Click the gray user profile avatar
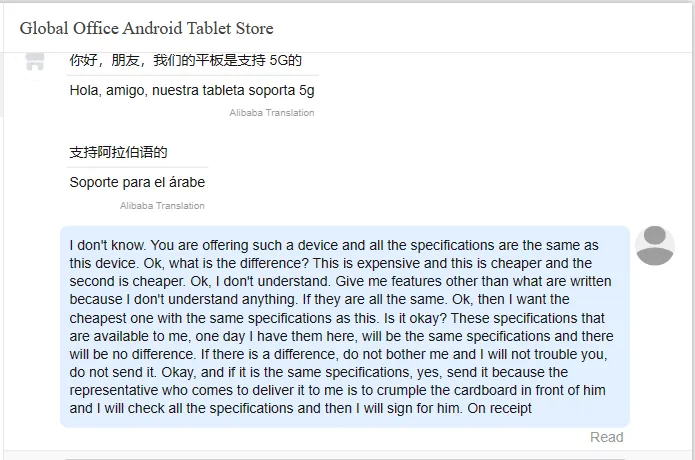This screenshot has width=695, height=460. coord(655,246)
